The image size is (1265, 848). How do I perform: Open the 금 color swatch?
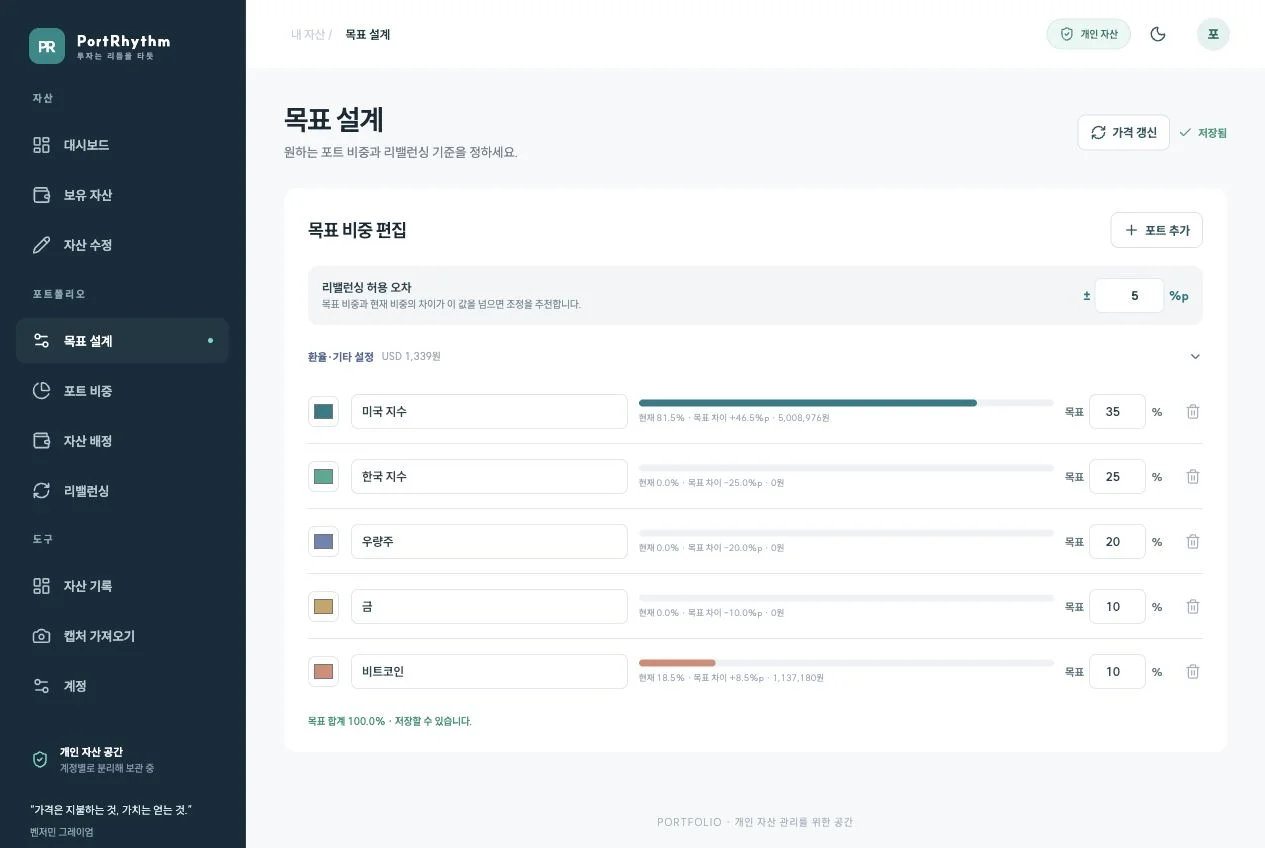(x=323, y=607)
